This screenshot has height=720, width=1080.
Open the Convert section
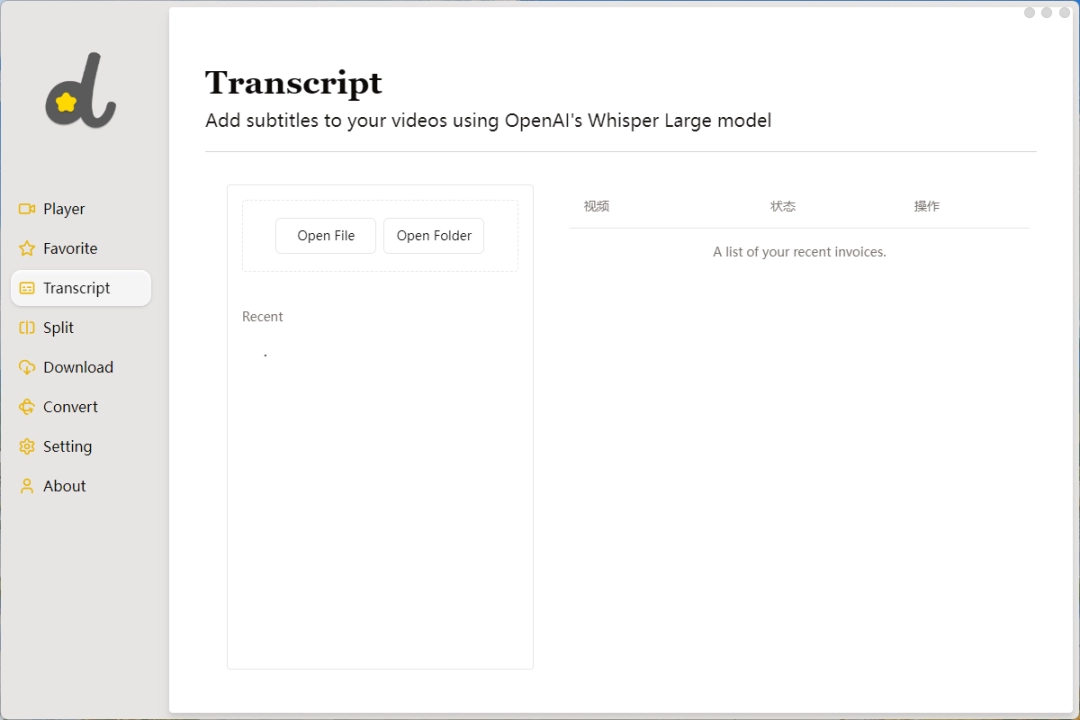70,406
